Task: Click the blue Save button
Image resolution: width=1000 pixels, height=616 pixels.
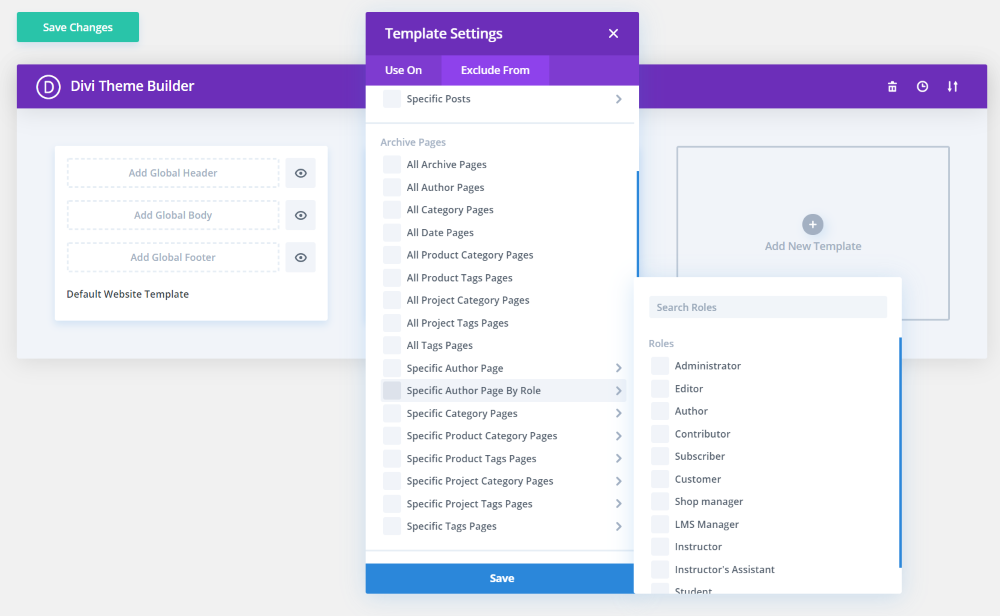Action: pyautogui.click(x=500, y=578)
